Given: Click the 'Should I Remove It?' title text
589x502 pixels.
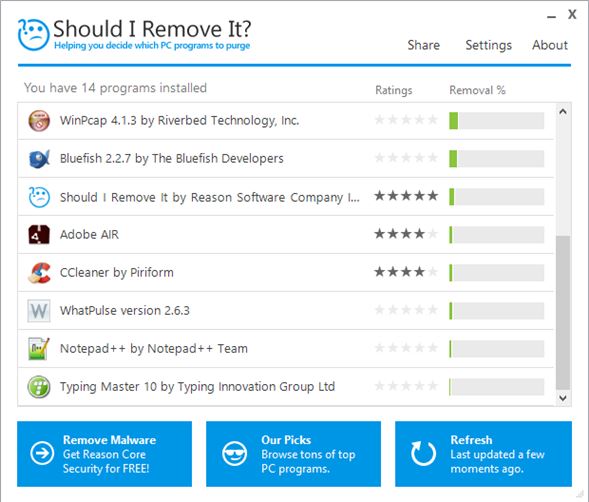Looking at the screenshot, I should pos(152,29).
